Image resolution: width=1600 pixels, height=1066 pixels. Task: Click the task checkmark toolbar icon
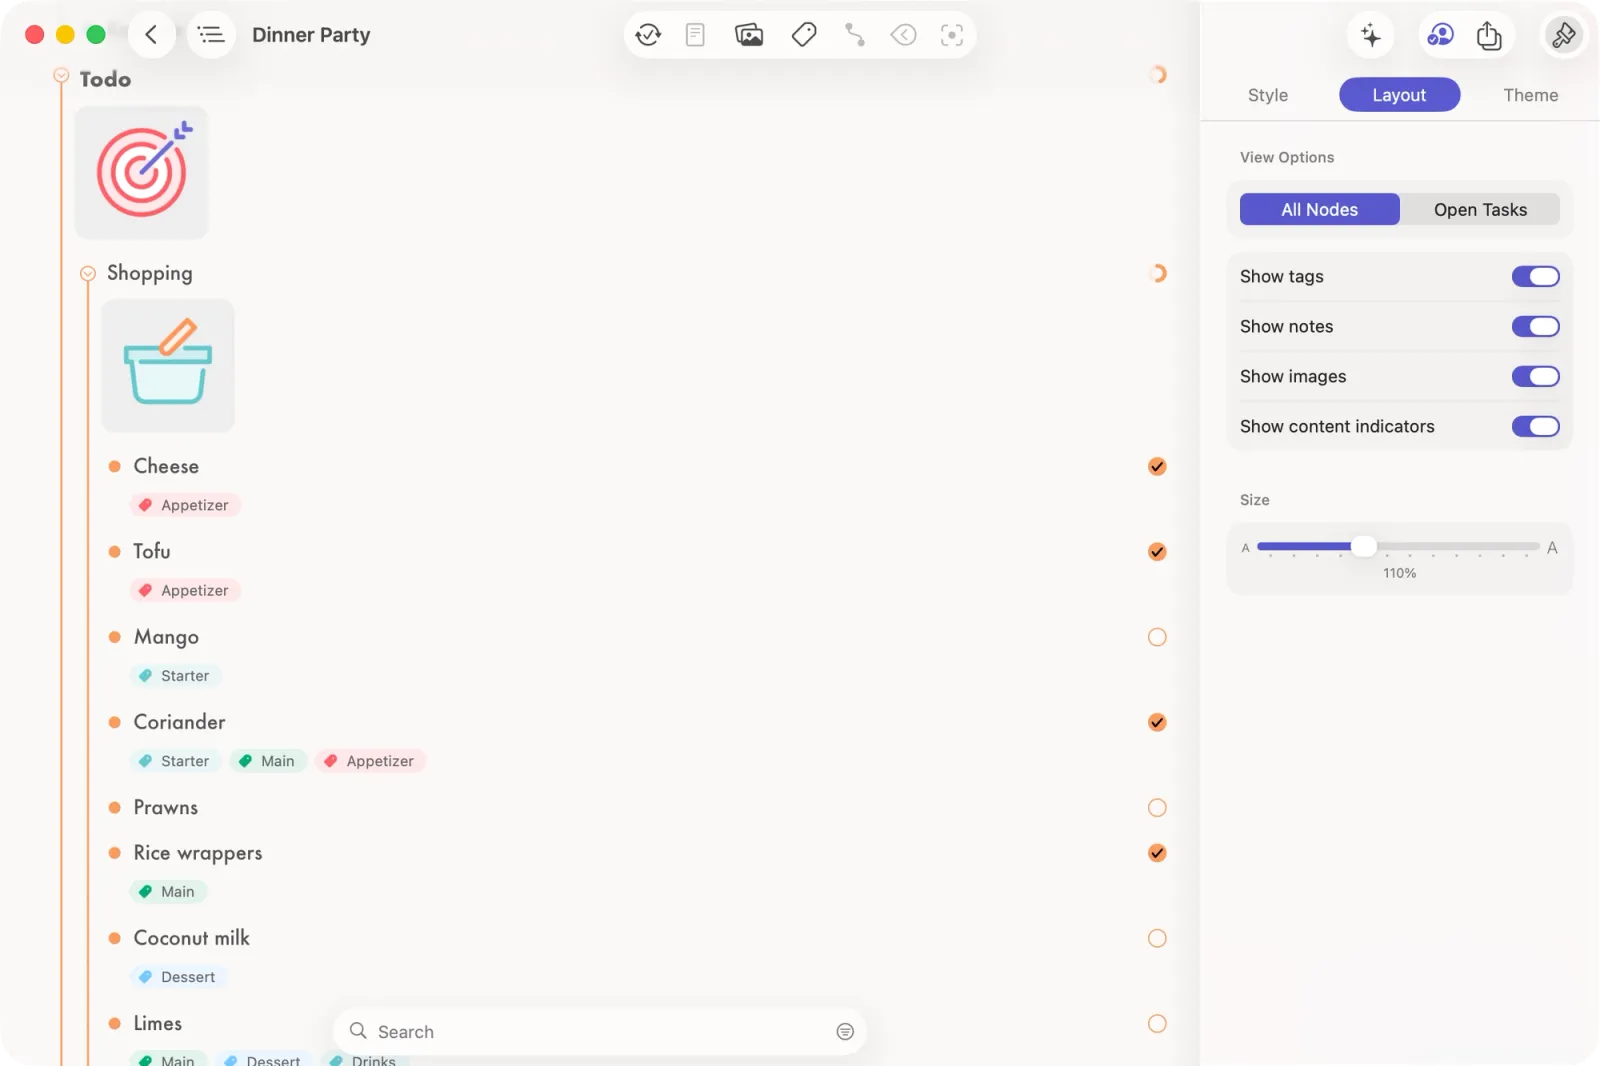coord(648,35)
